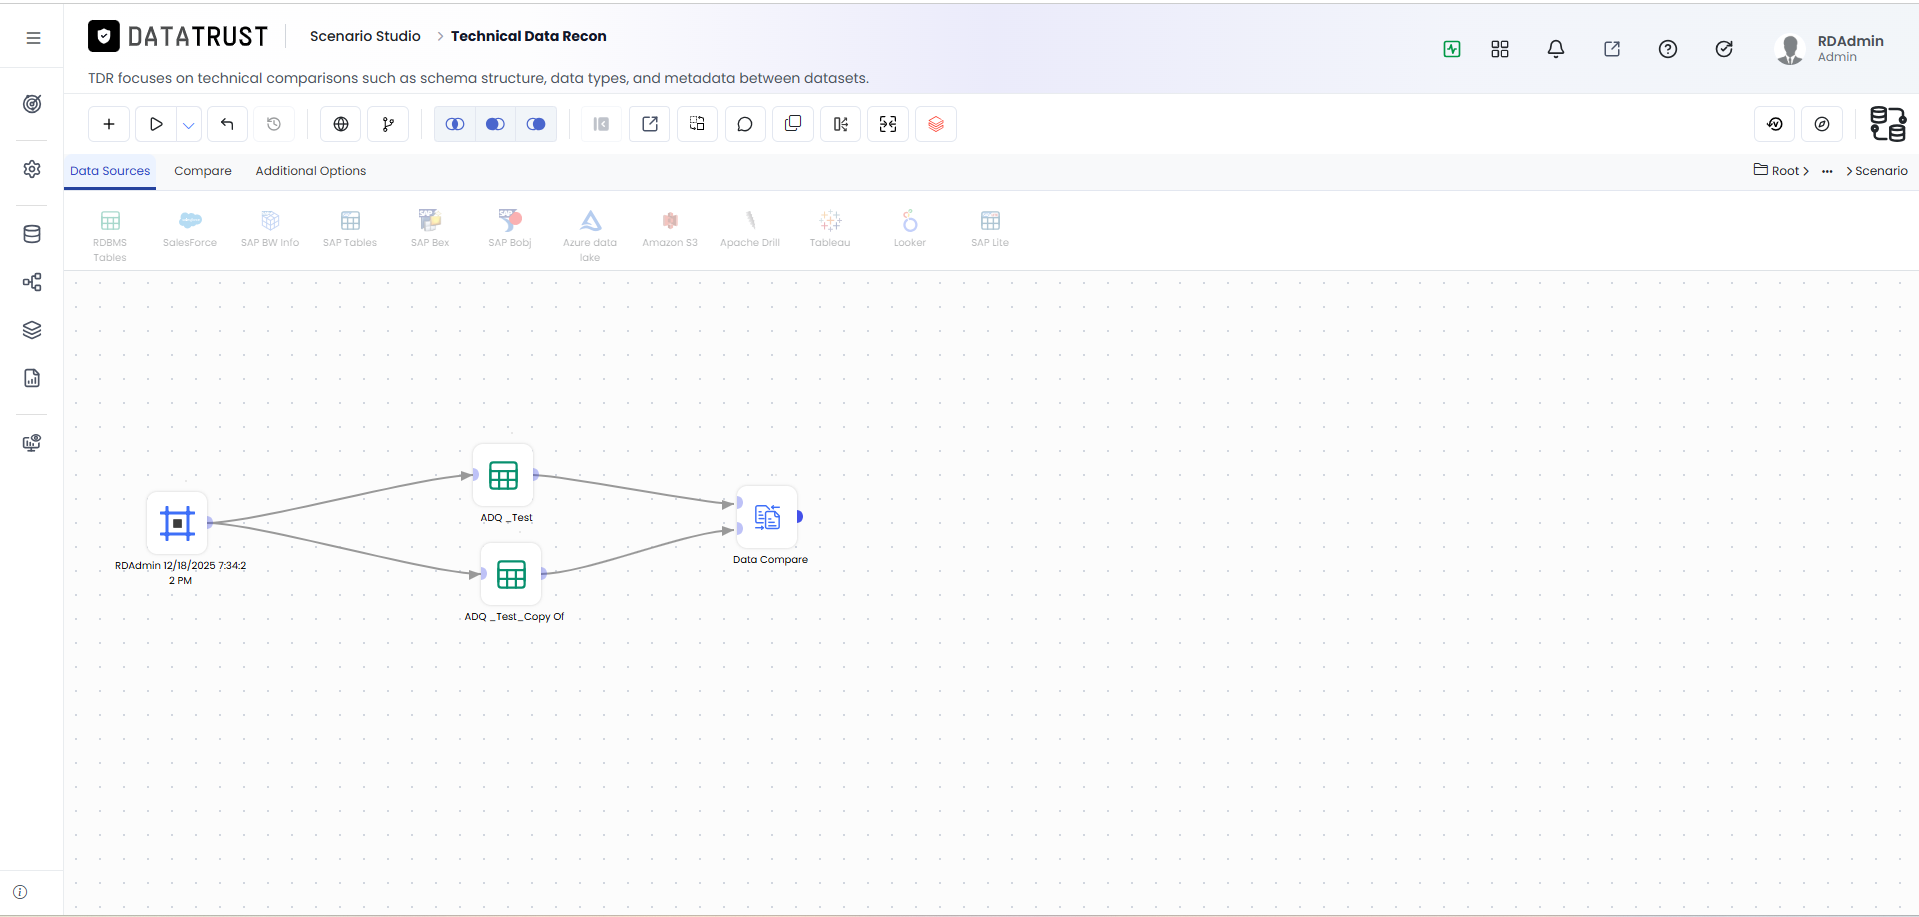The image size is (1919, 917).
Task: Select the intersection join toggle
Action: pos(455,124)
